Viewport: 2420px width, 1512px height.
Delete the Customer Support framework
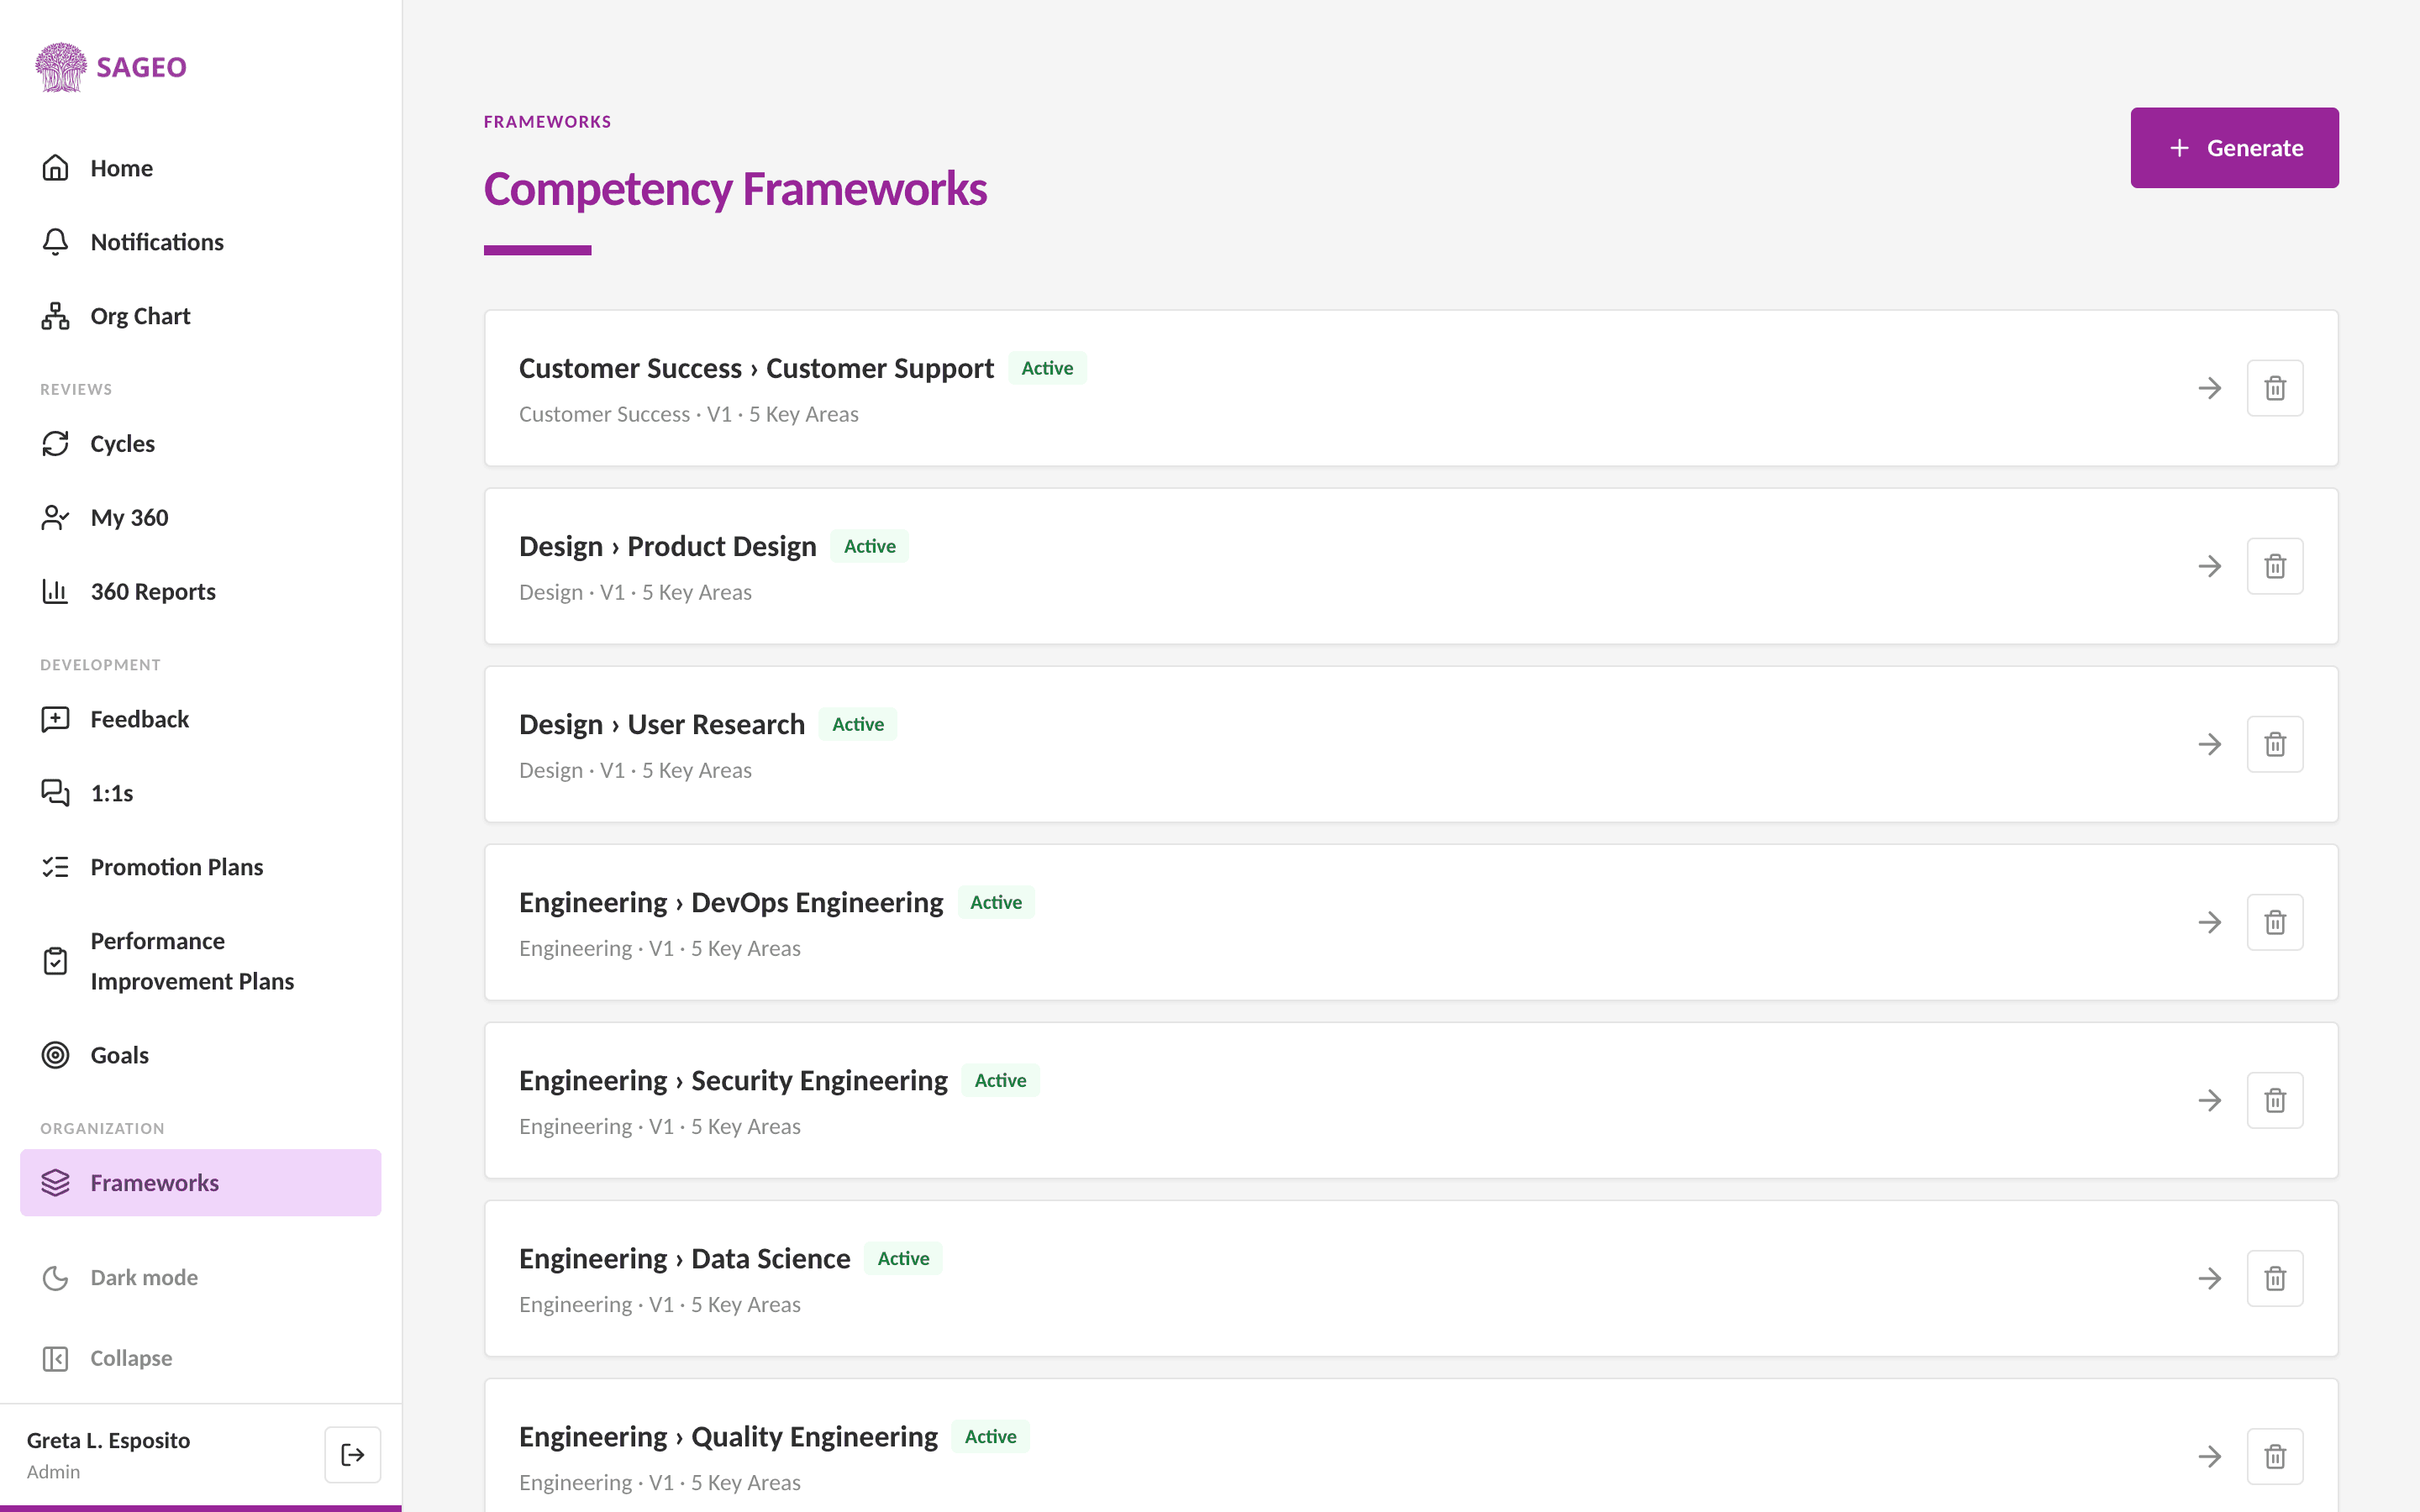2275,388
